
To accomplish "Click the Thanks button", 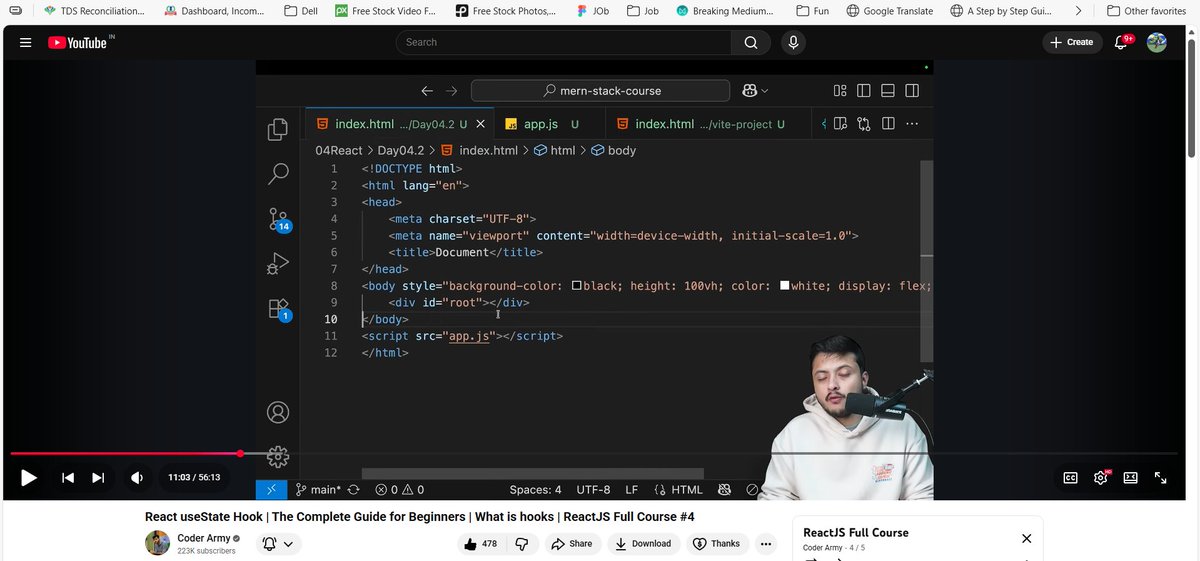I will click(x=716, y=543).
